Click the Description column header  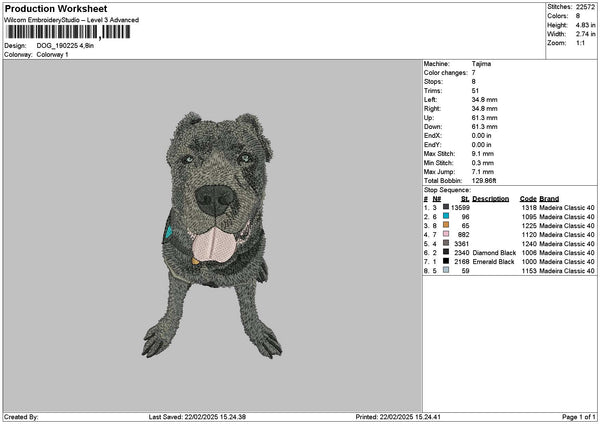tap(490, 198)
